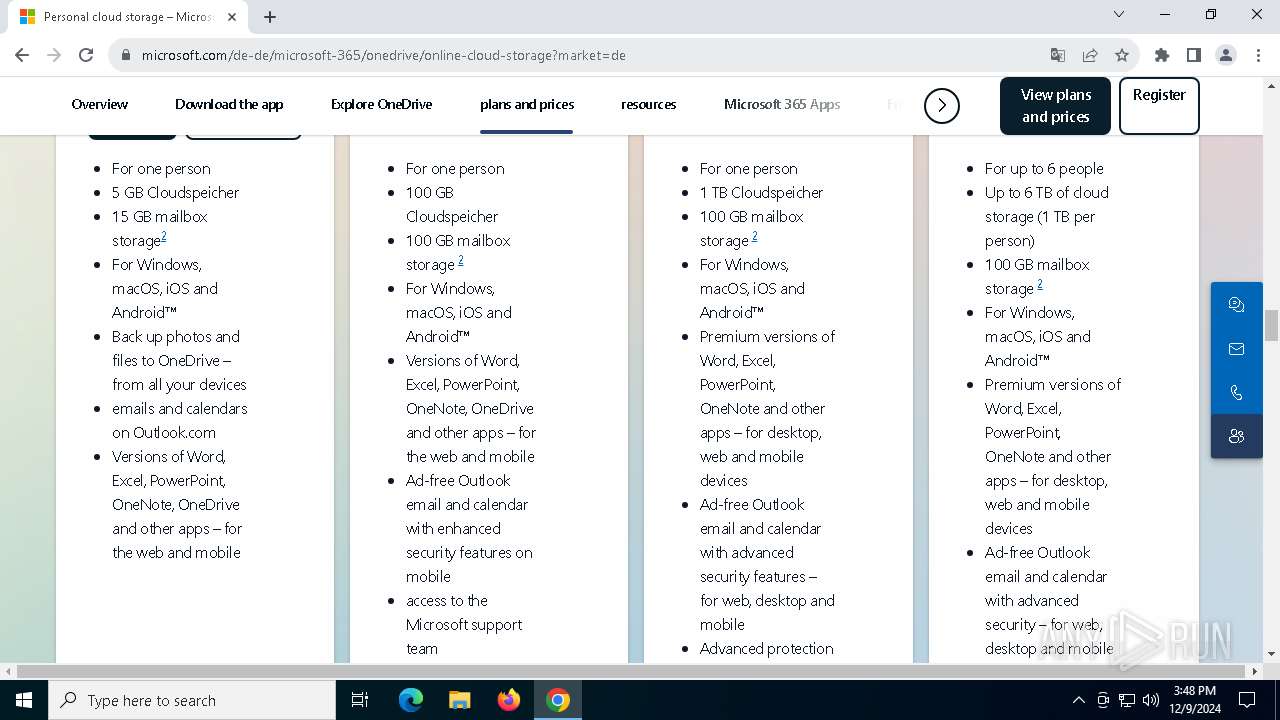Open the Overview nav item
Screen dimensions: 1280x720
point(100,104)
